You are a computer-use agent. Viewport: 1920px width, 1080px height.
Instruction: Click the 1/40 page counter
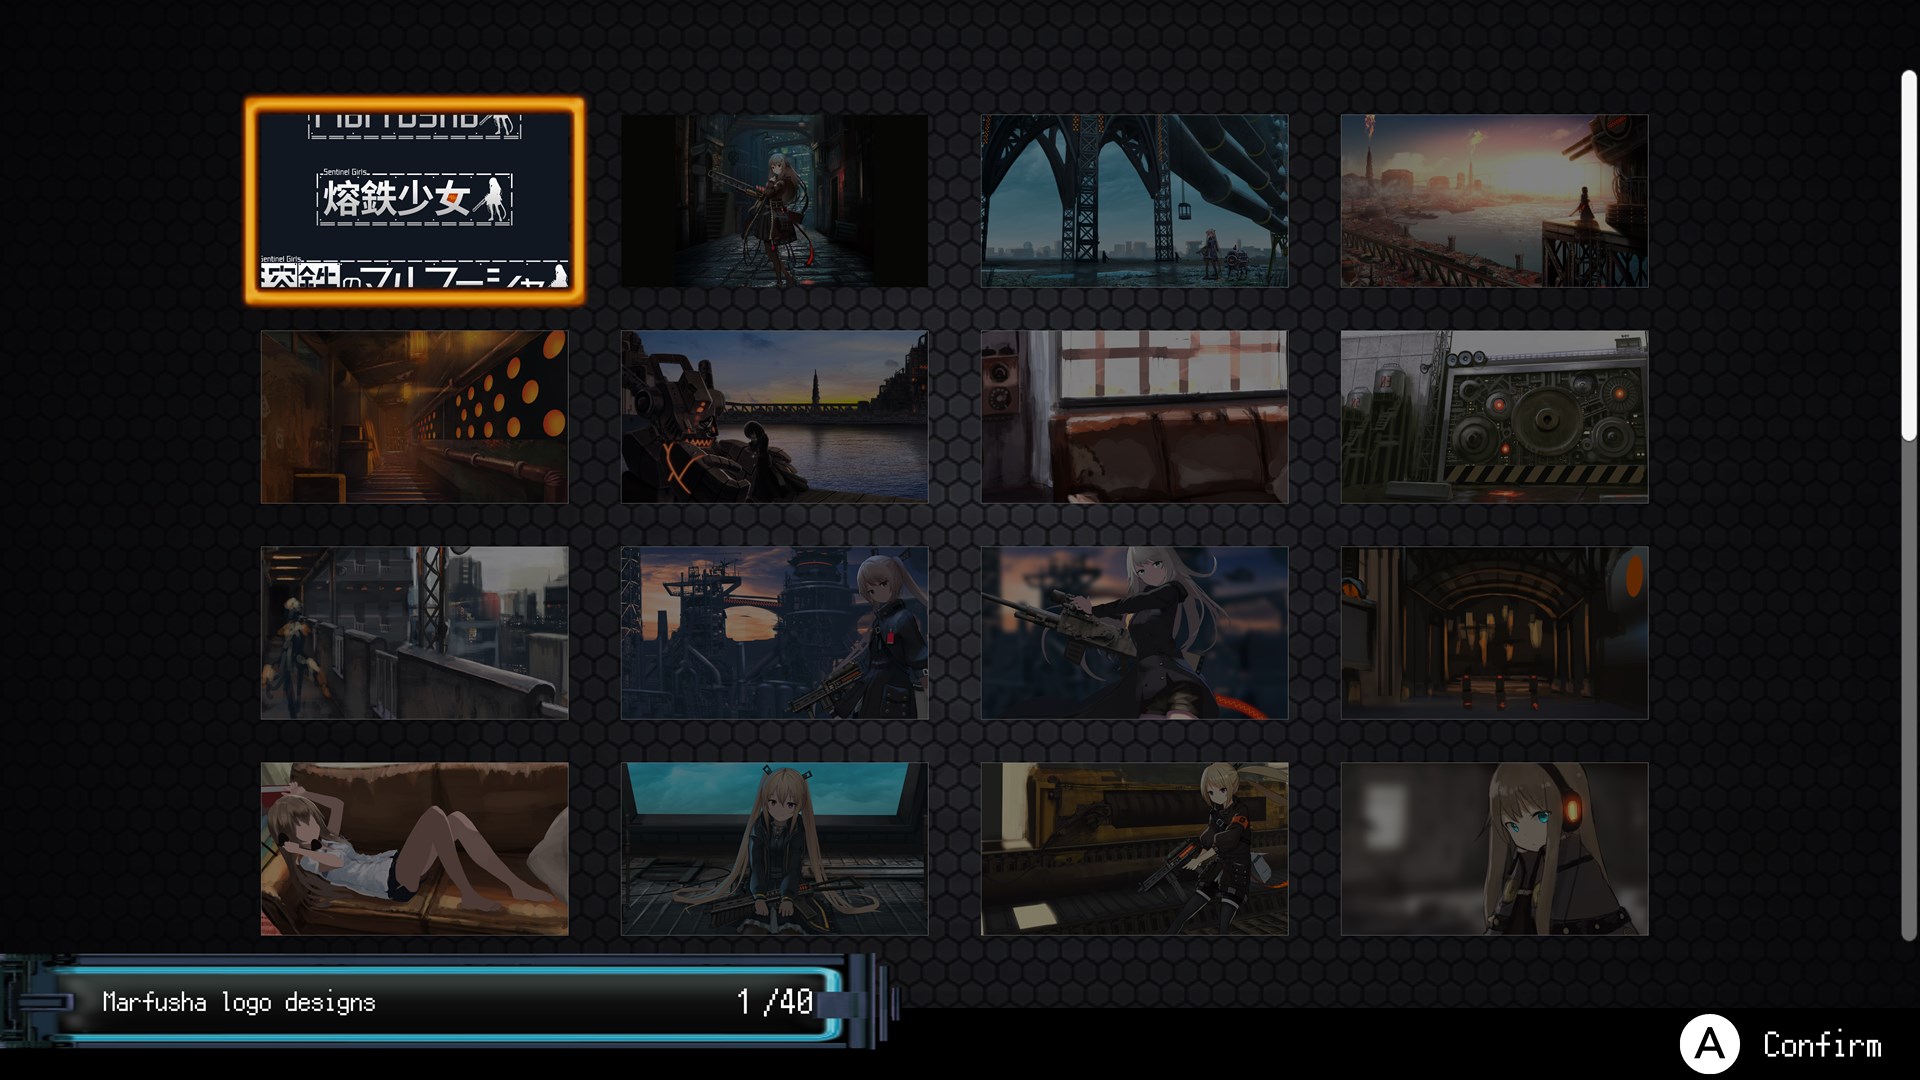775,1001
